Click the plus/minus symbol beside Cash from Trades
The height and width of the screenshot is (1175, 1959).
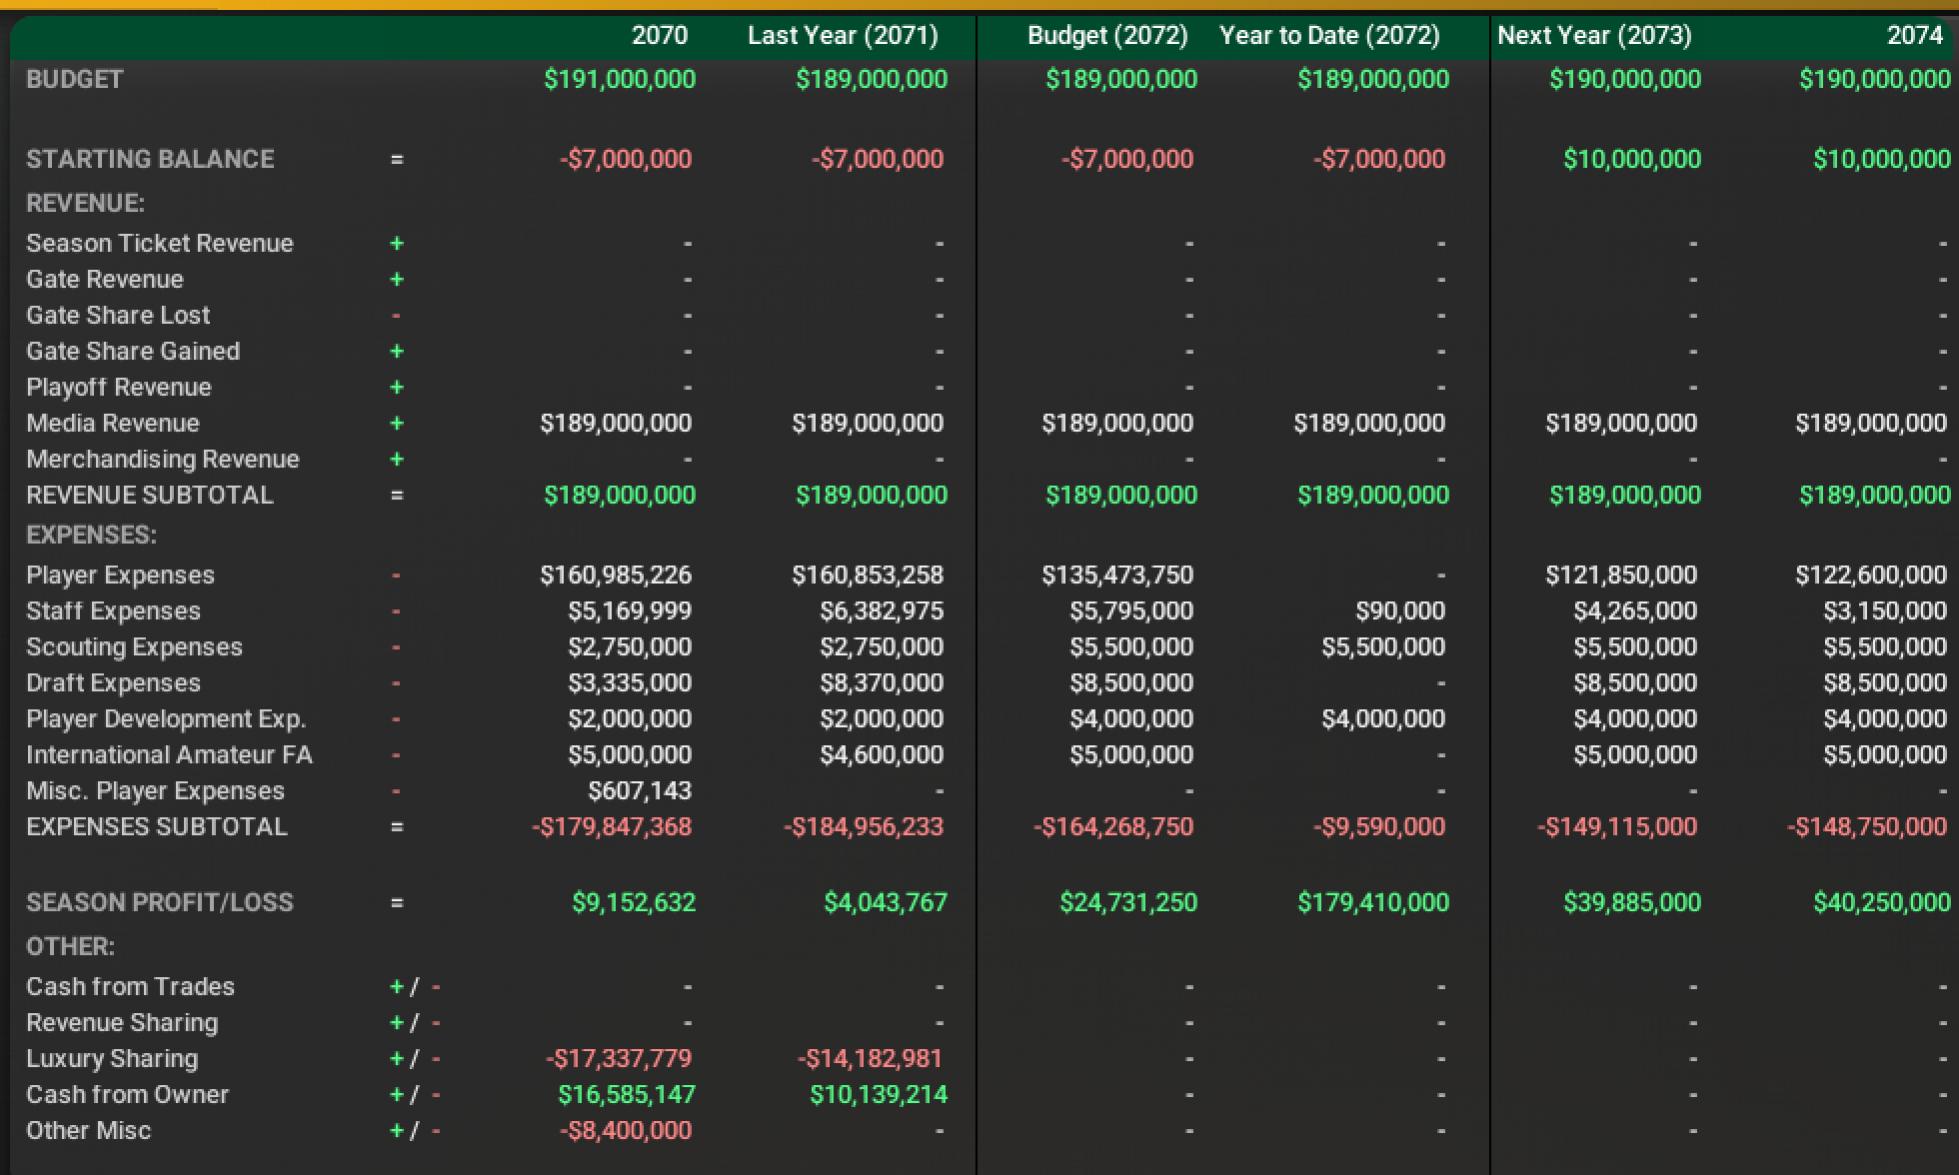[x=414, y=987]
